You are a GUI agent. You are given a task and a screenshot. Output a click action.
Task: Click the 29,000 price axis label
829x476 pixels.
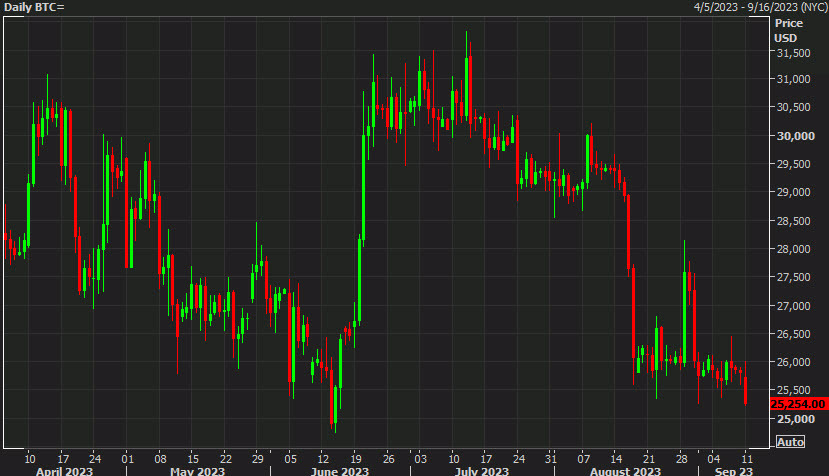[x=793, y=192]
